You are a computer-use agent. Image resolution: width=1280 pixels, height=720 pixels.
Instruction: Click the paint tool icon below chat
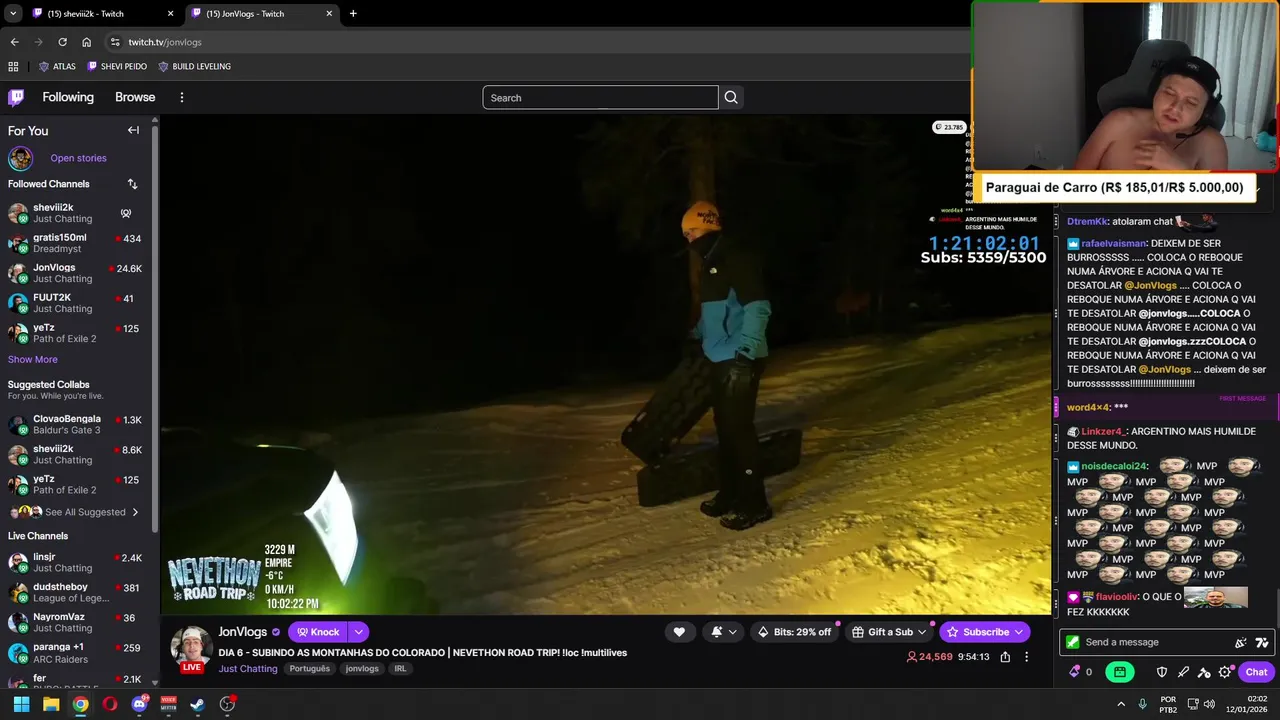pyautogui.click(x=1204, y=672)
